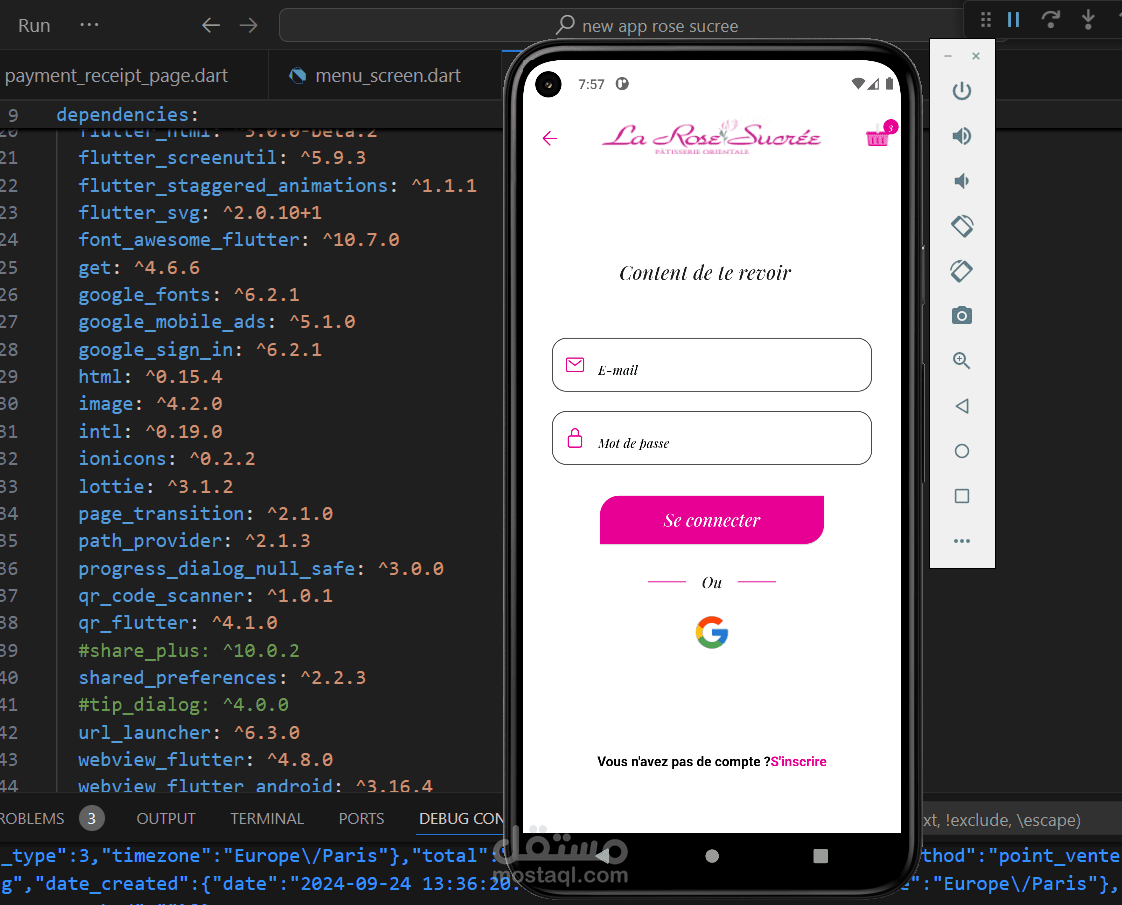
Task: Take an emulator screenshot with camera icon
Action: pos(962,315)
